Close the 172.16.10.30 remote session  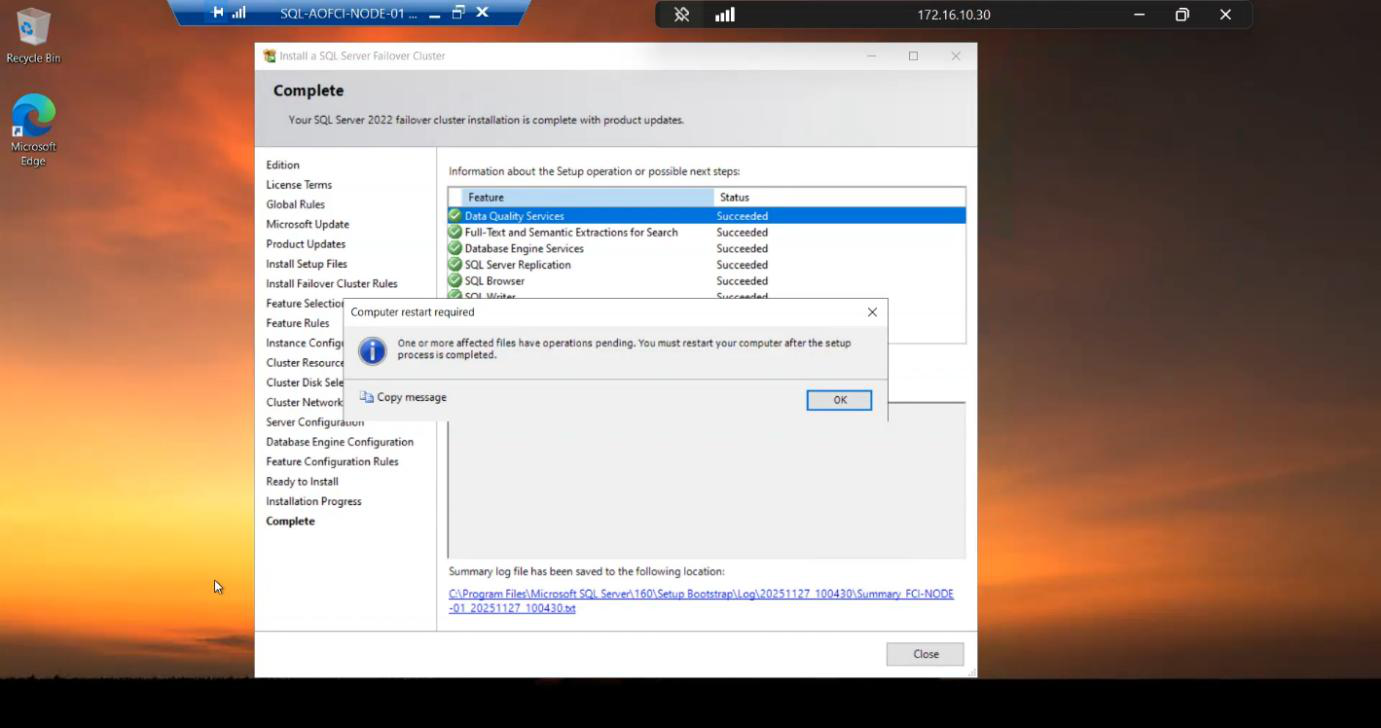coord(1225,14)
